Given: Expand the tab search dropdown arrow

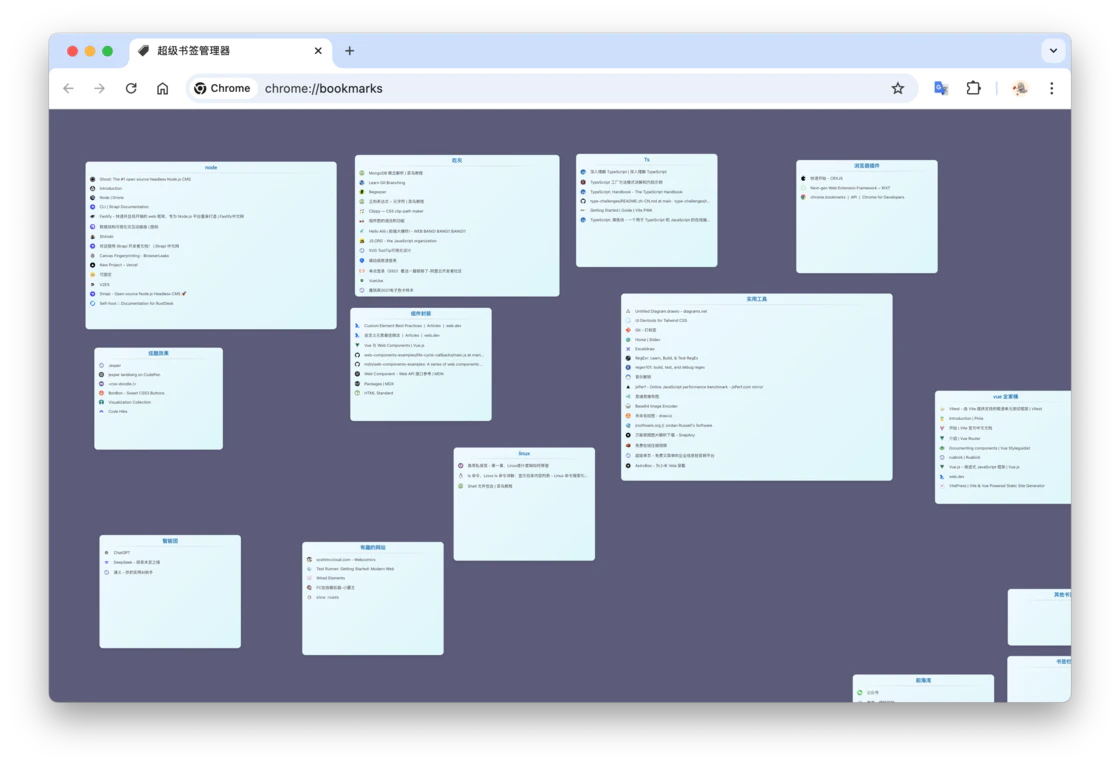Looking at the screenshot, I should pyautogui.click(x=1053, y=51).
